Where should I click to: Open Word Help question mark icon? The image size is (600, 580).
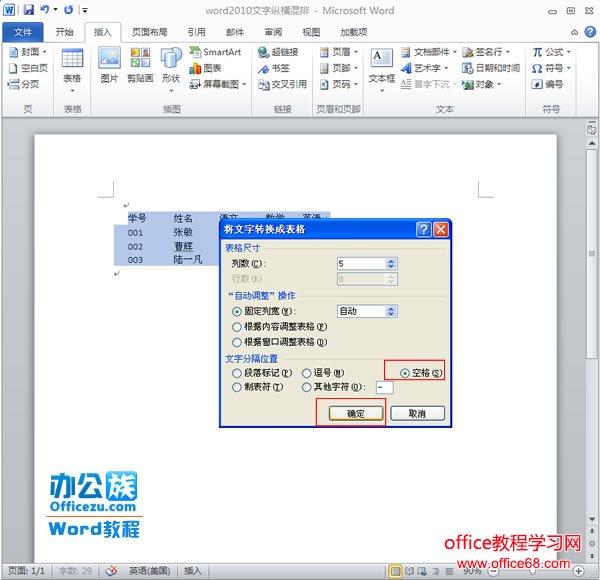[590, 32]
